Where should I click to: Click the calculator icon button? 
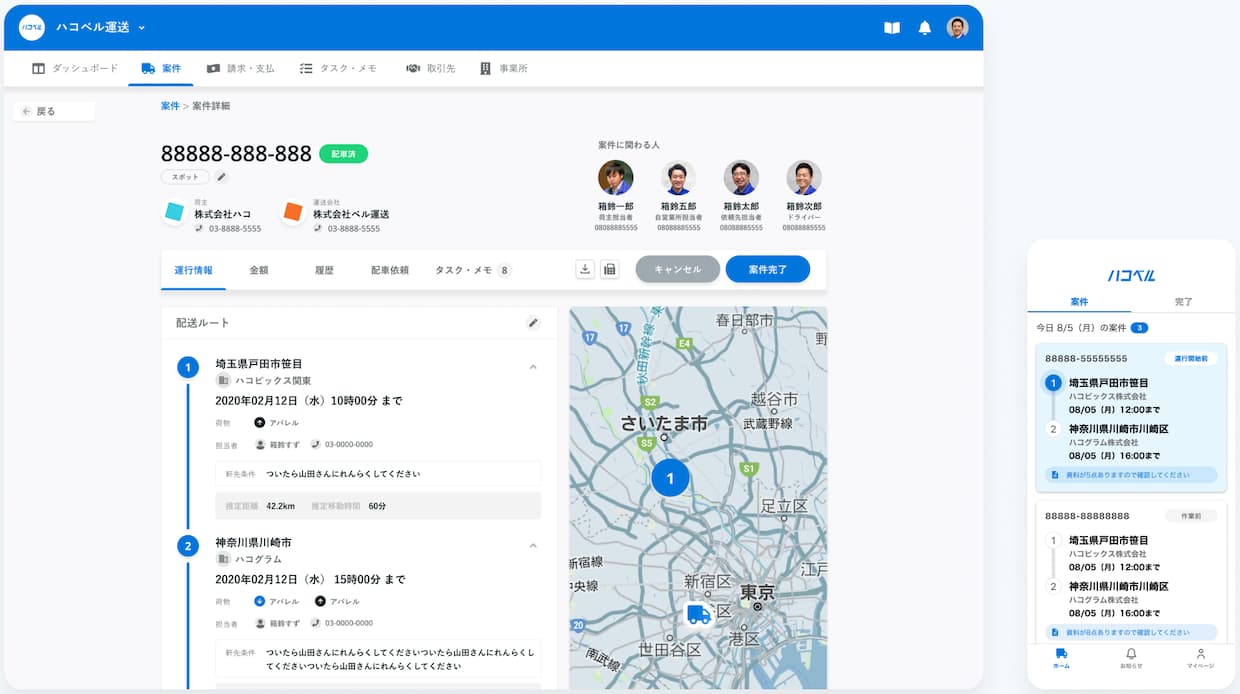click(610, 269)
